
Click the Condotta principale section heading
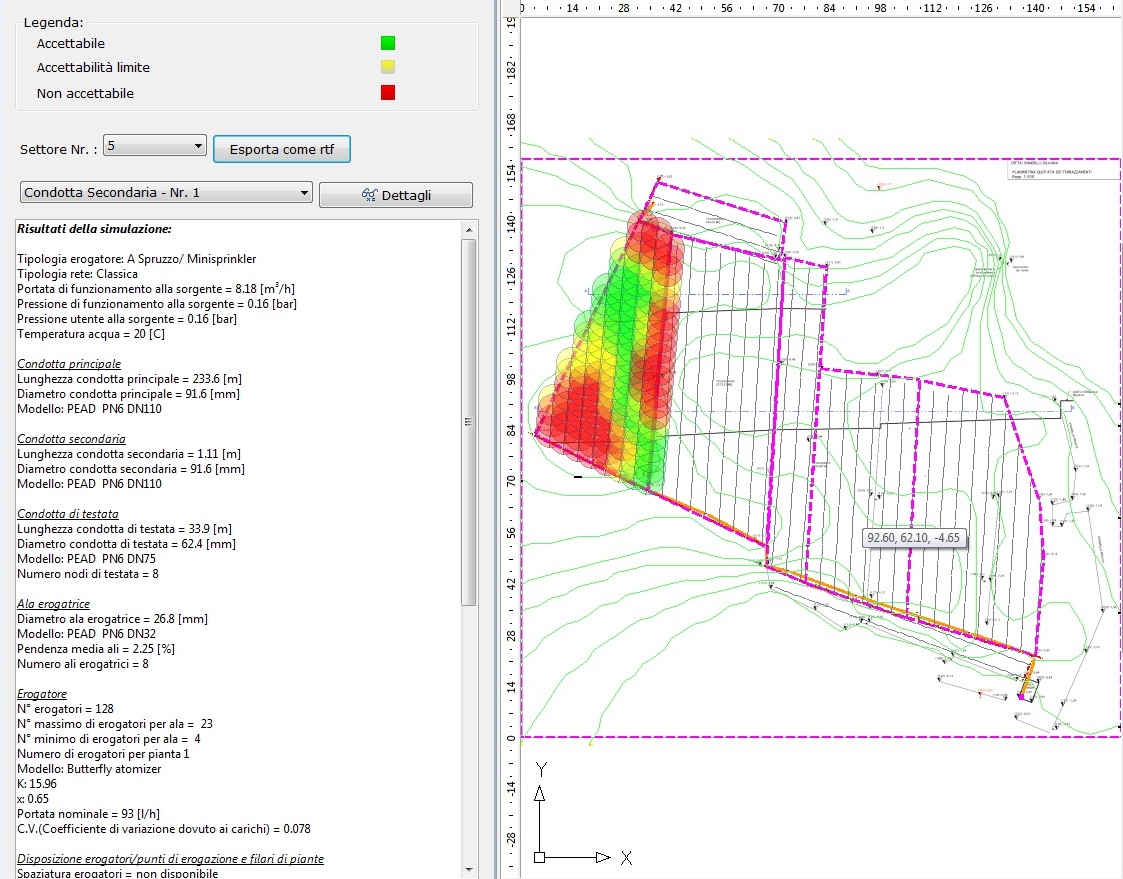tap(69, 364)
